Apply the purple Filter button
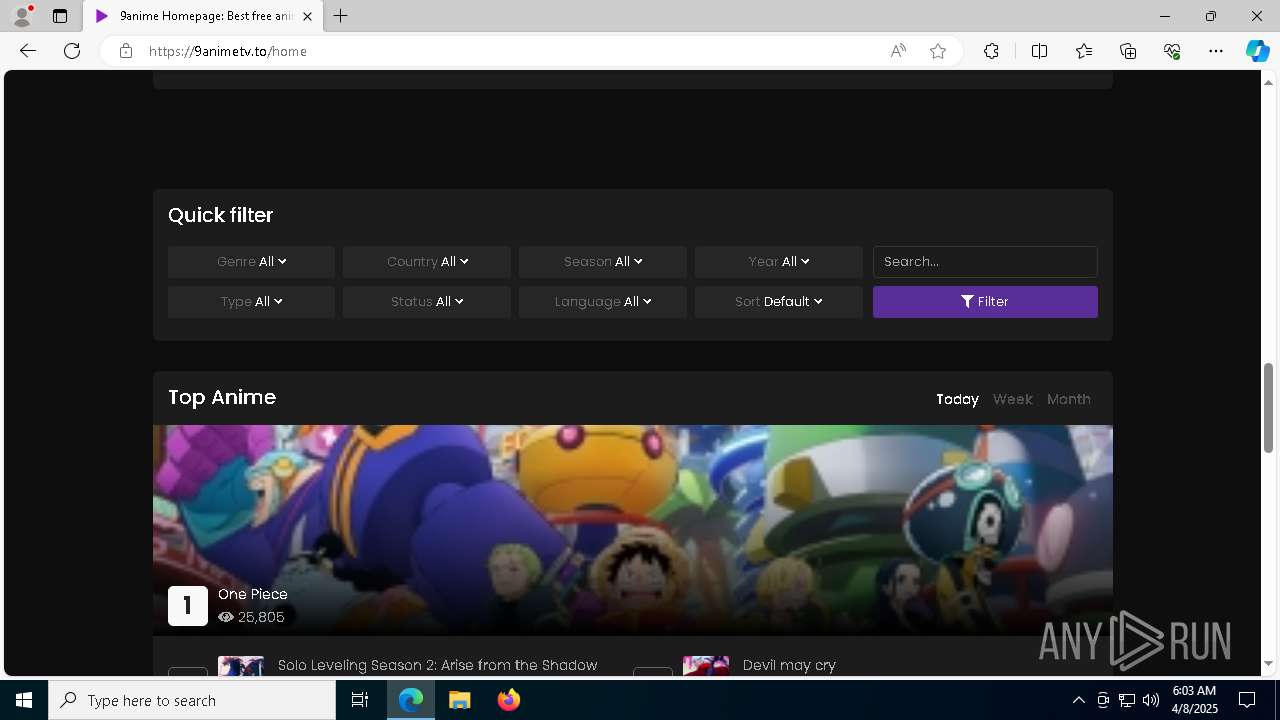Image resolution: width=1280 pixels, height=720 pixels. click(985, 302)
